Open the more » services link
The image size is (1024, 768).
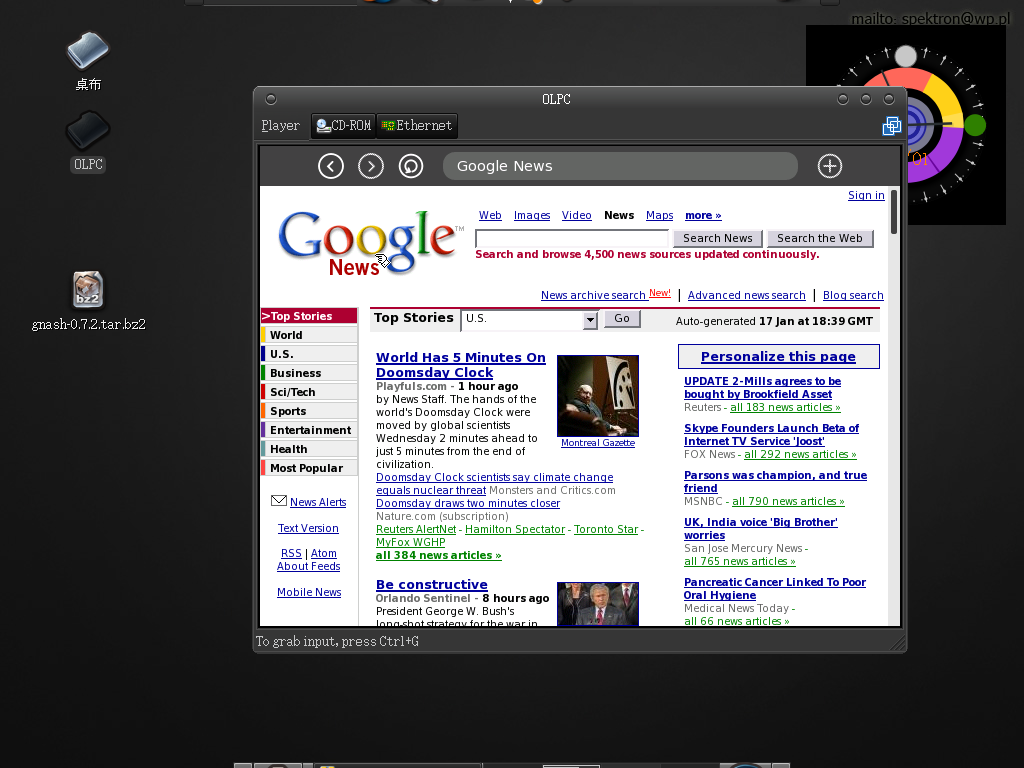coord(703,216)
